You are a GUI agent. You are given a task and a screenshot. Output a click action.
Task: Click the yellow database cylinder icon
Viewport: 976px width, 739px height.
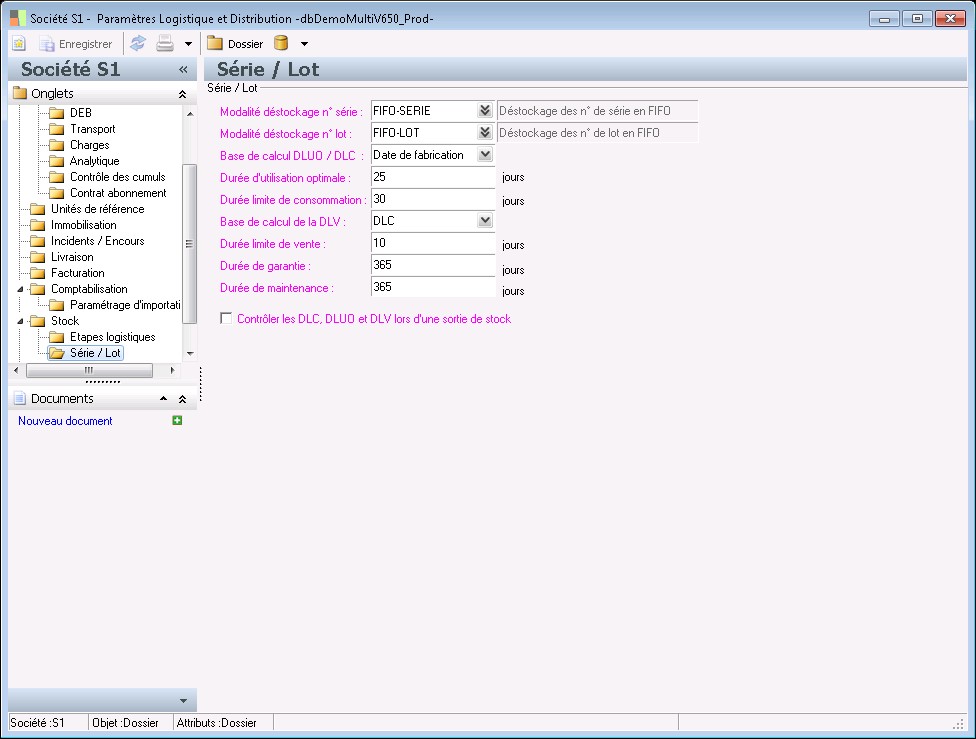tap(281, 44)
